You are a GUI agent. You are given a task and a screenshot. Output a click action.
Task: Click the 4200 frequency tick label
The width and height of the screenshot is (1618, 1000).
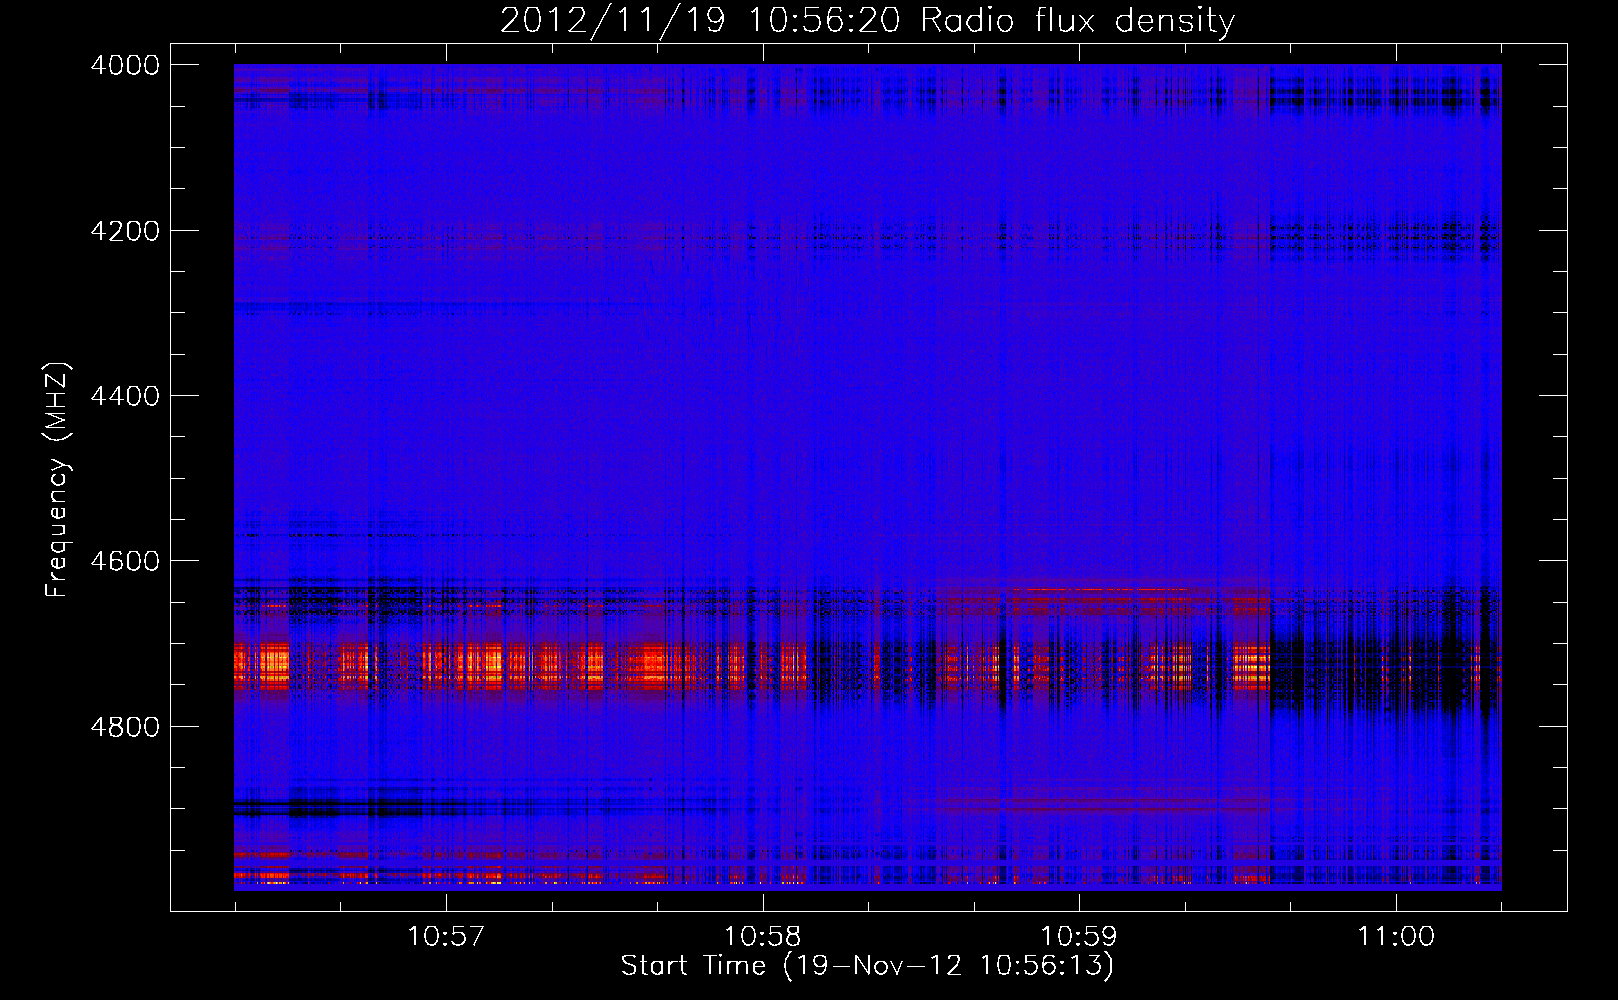[125, 231]
